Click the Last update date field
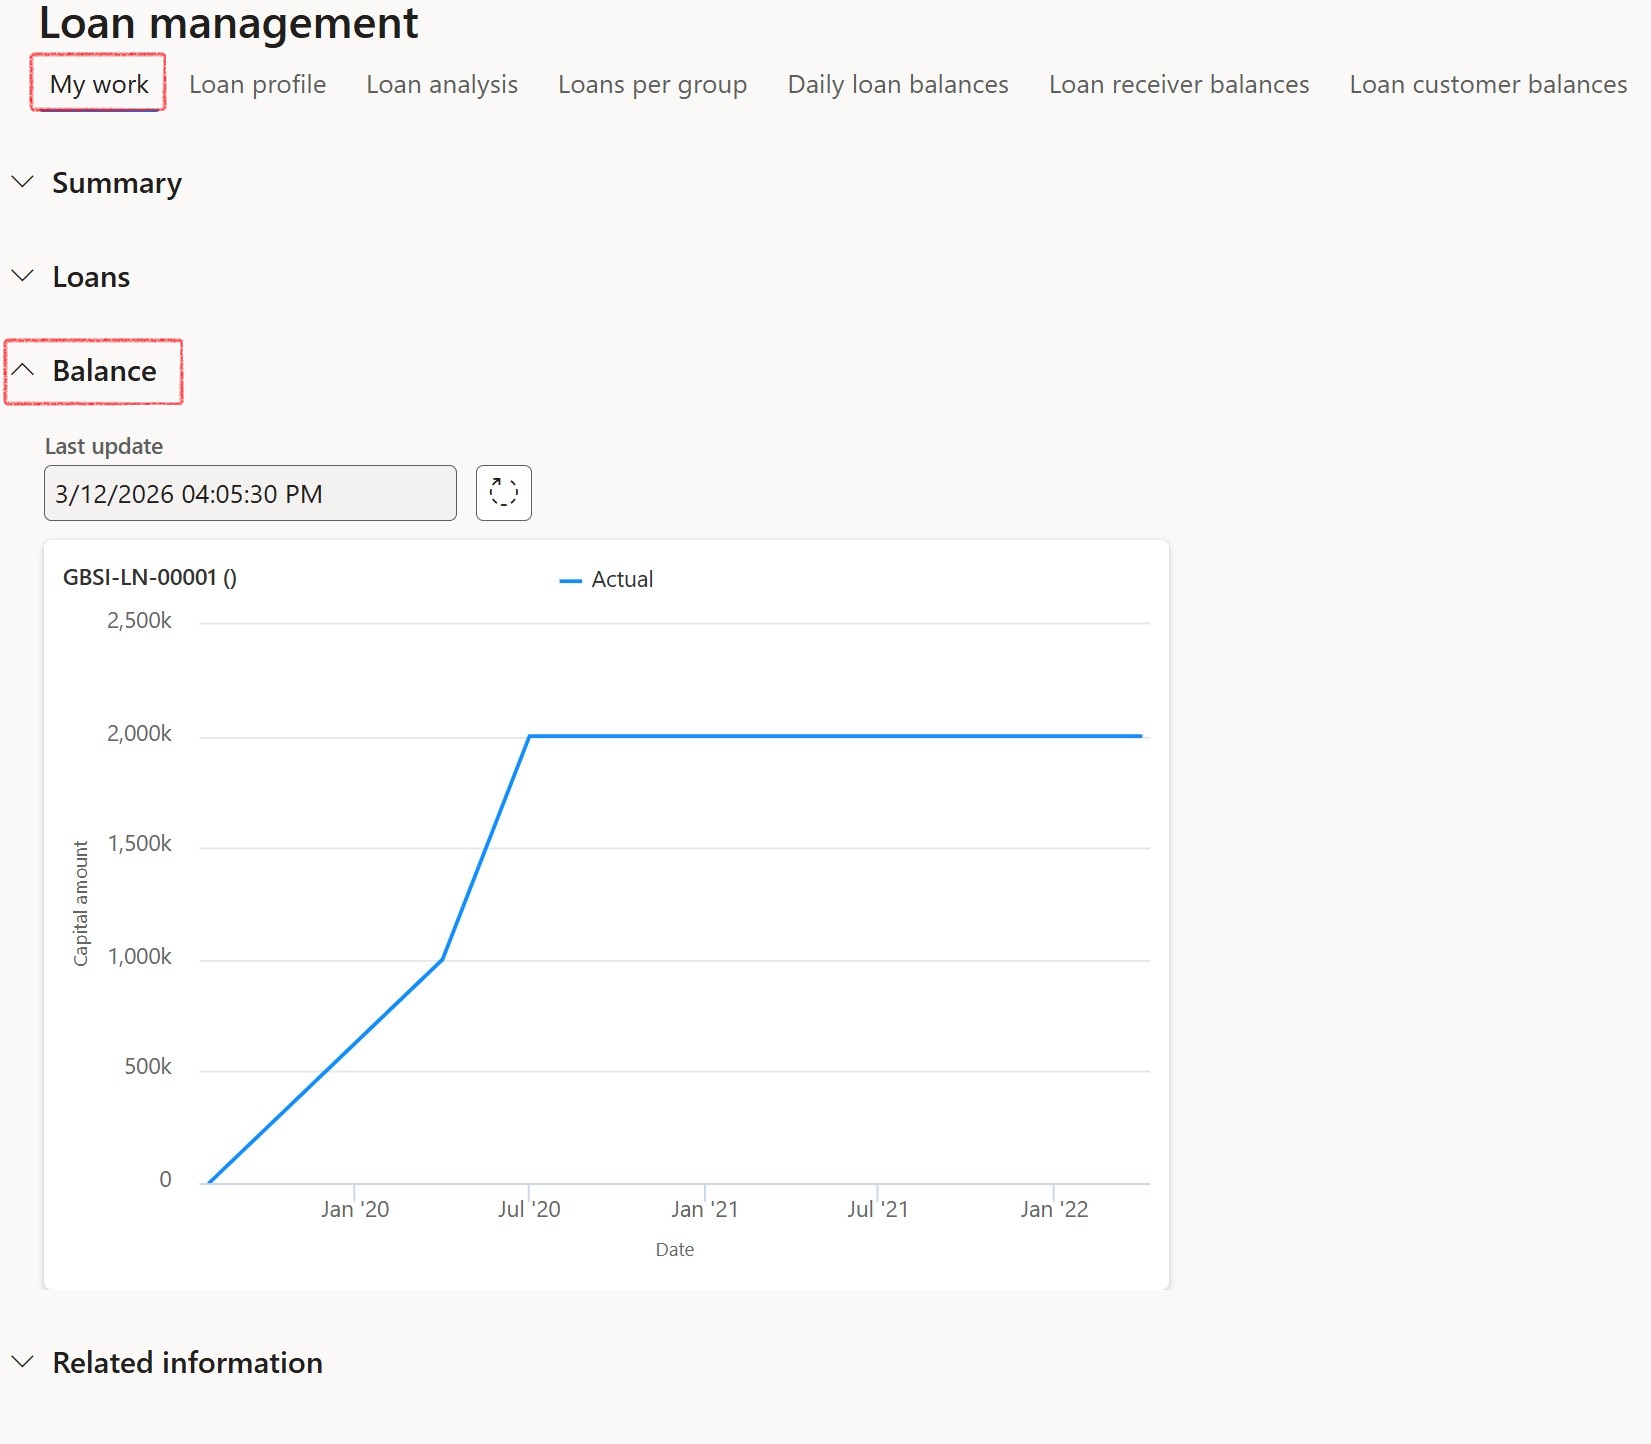Viewport: 1651px width, 1444px height. point(250,493)
